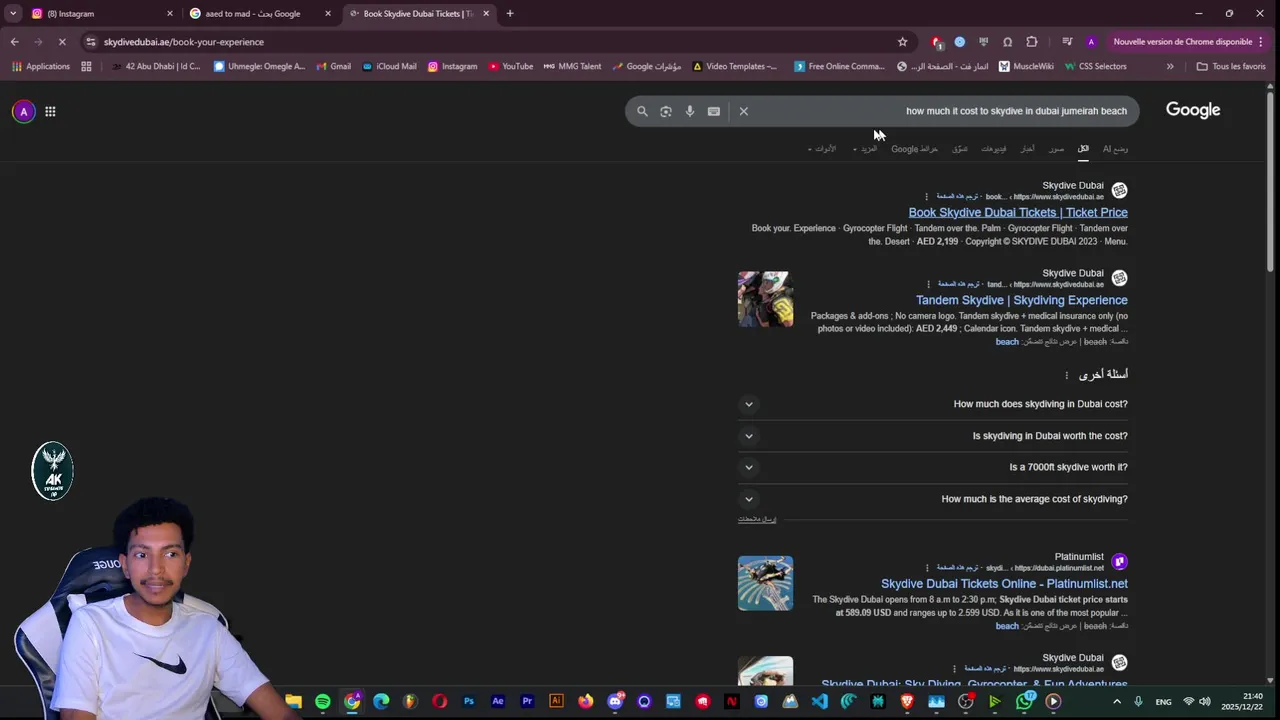Open Tous les favoris folder
This screenshot has width=1280, height=720.
coord(1231,66)
